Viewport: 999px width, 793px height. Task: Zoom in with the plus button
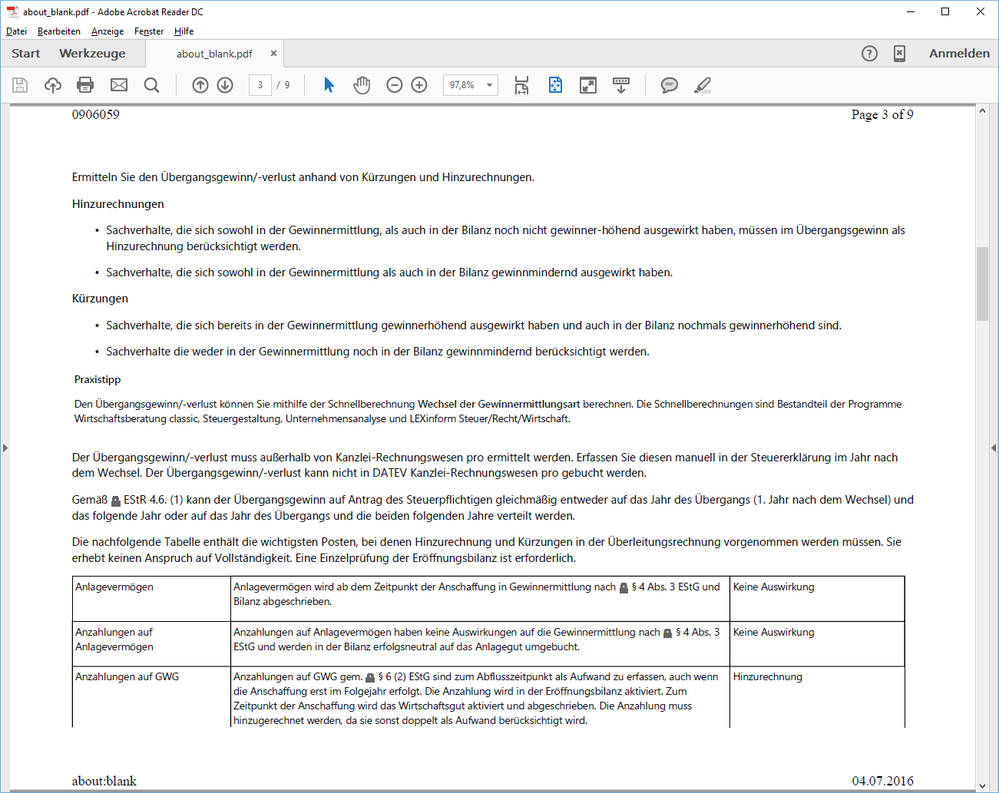tap(419, 85)
